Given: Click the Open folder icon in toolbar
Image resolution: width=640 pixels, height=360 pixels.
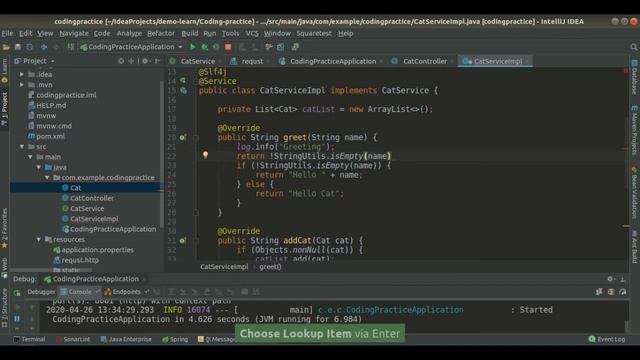Looking at the screenshot, I should pos(6,47).
